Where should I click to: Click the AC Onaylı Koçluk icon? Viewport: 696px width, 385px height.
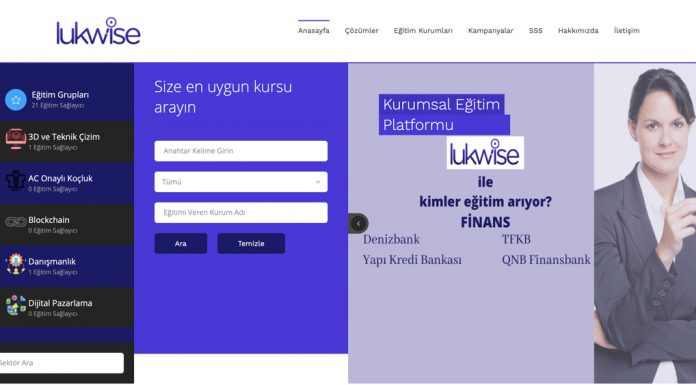point(16,181)
